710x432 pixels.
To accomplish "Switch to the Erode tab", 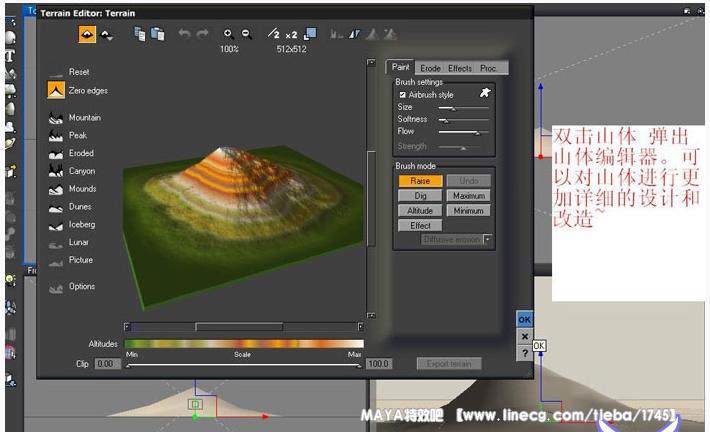I will (430, 68).
